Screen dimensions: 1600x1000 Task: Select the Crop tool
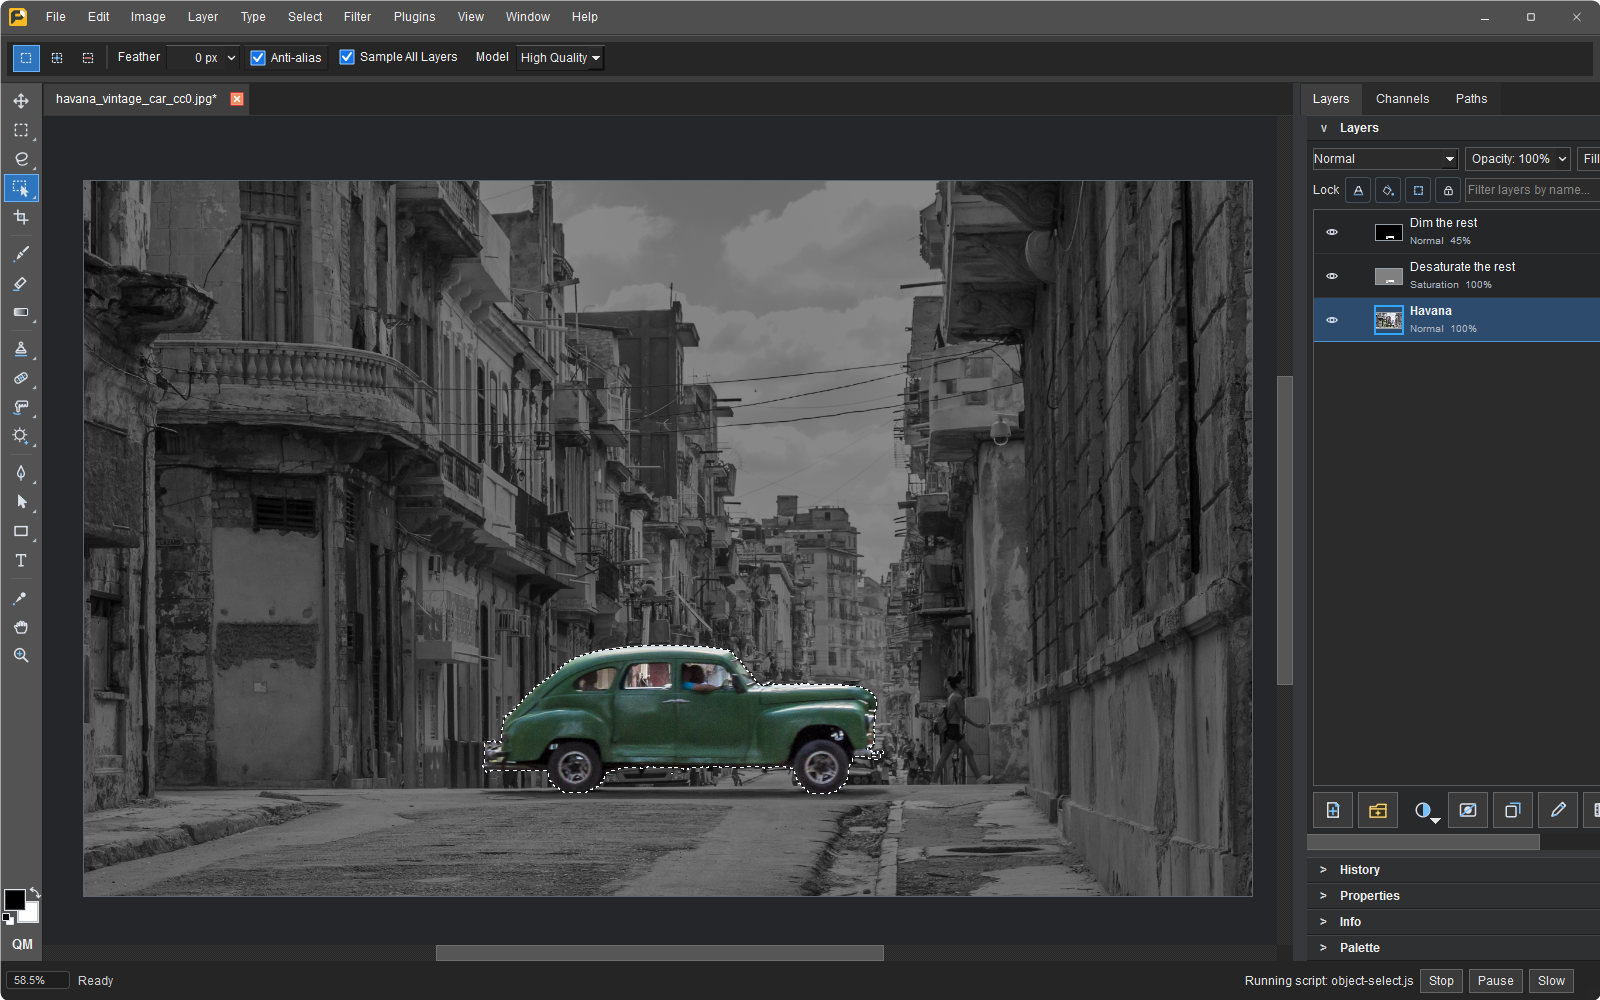(21, 217)
